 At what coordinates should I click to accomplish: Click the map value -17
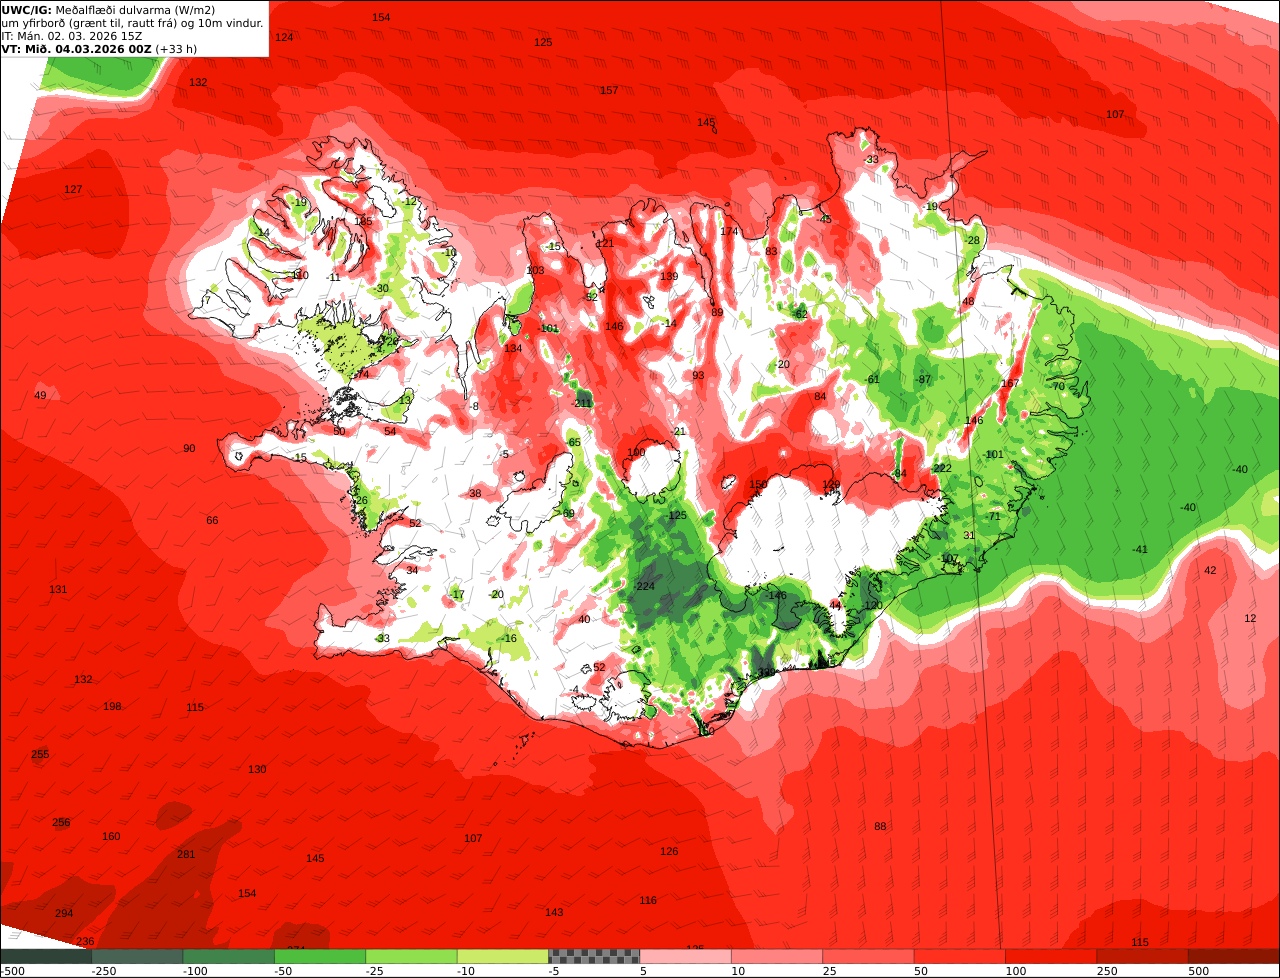click(x=457, y=594)
